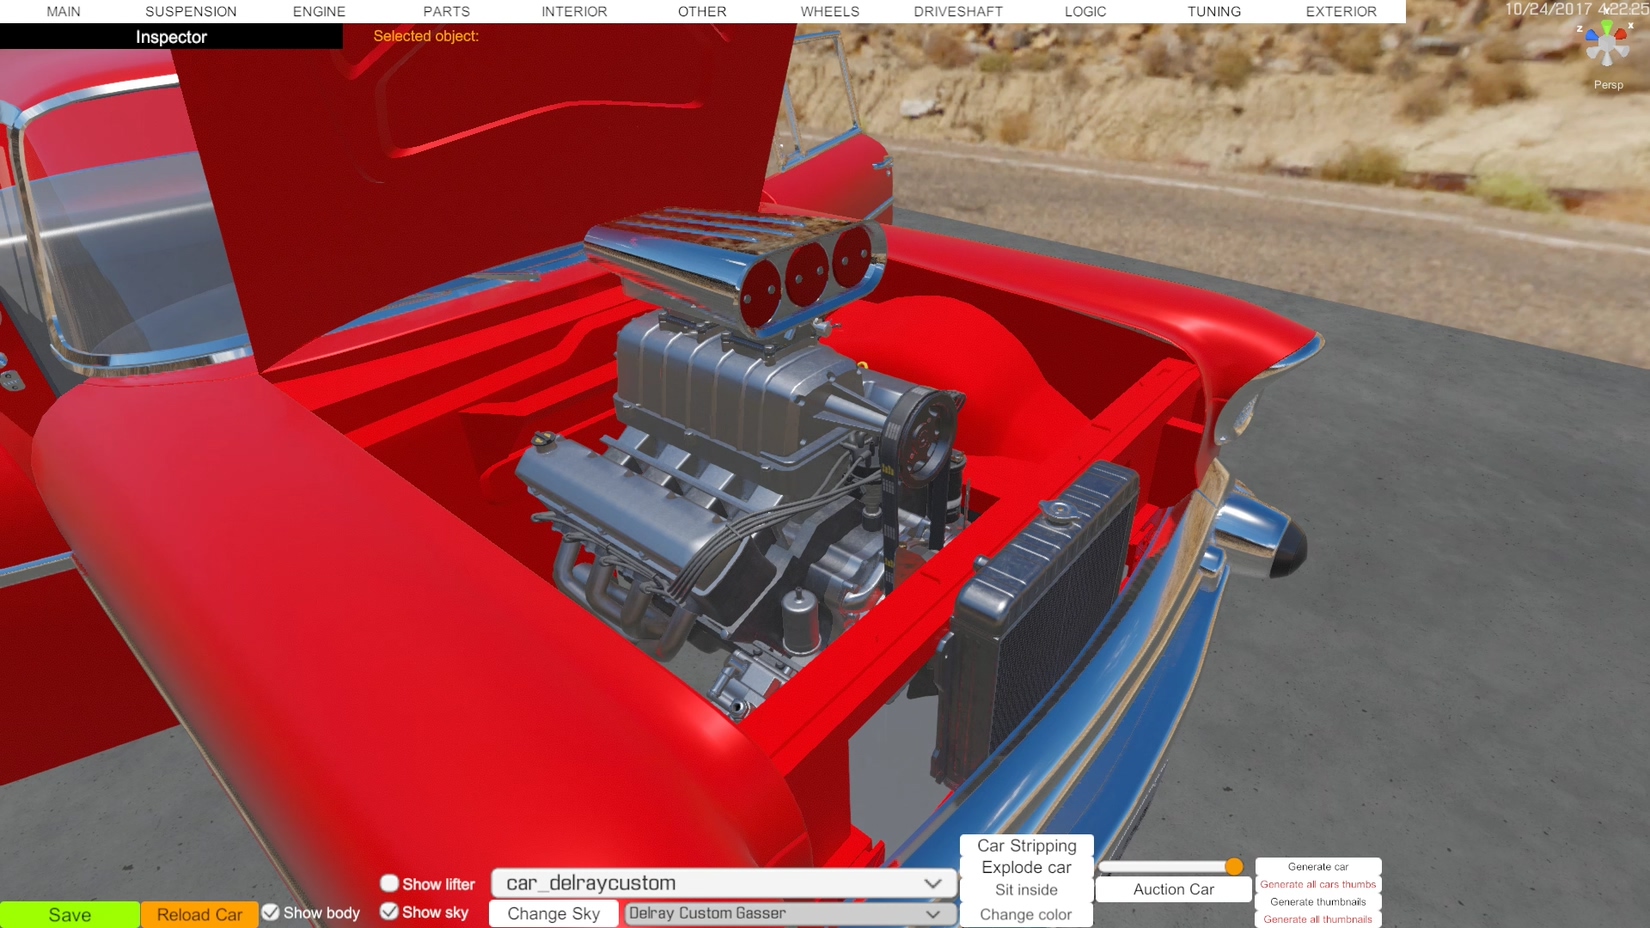This screenshot has height=928, width=1650.
Task: Toggle the Persp projection label
Action: tap(1608, 85)
